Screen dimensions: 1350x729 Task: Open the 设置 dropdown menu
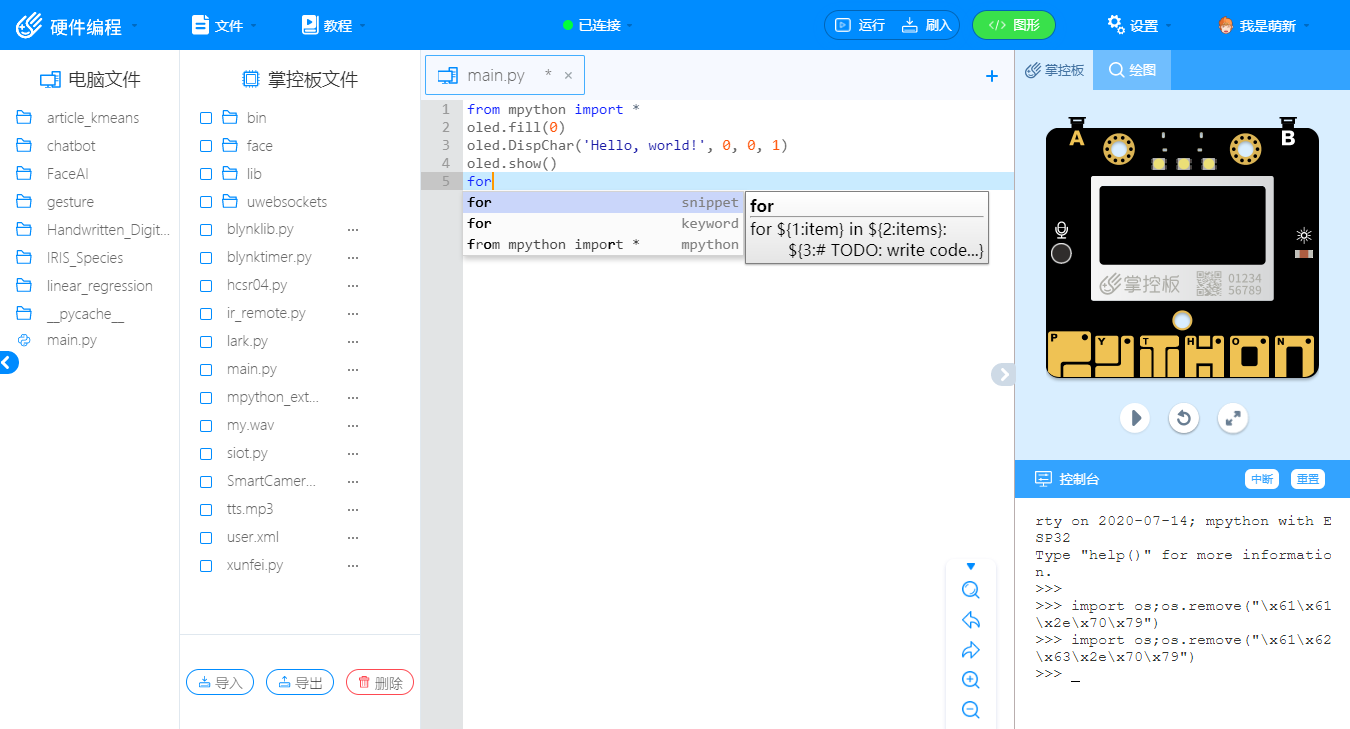click(1139, 25)
